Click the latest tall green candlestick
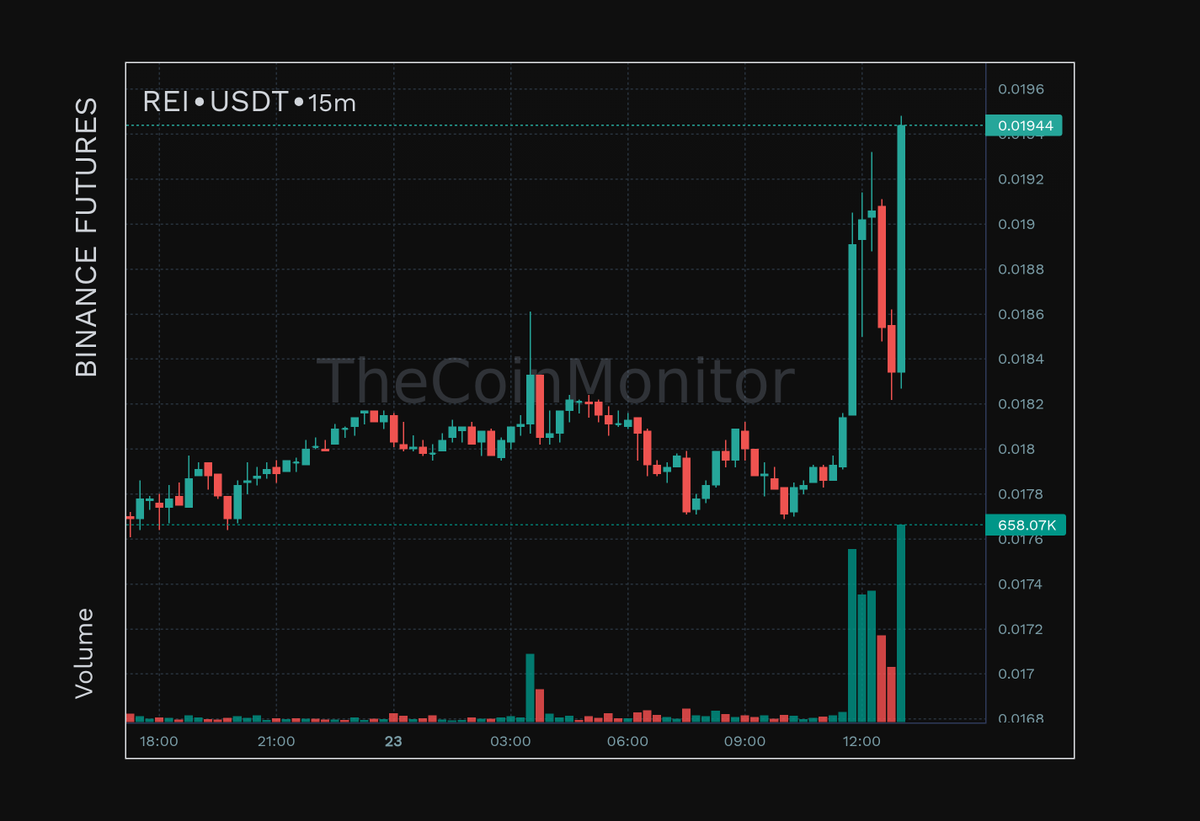Viewport: 1200px width, 821px height. coord(901,249)
